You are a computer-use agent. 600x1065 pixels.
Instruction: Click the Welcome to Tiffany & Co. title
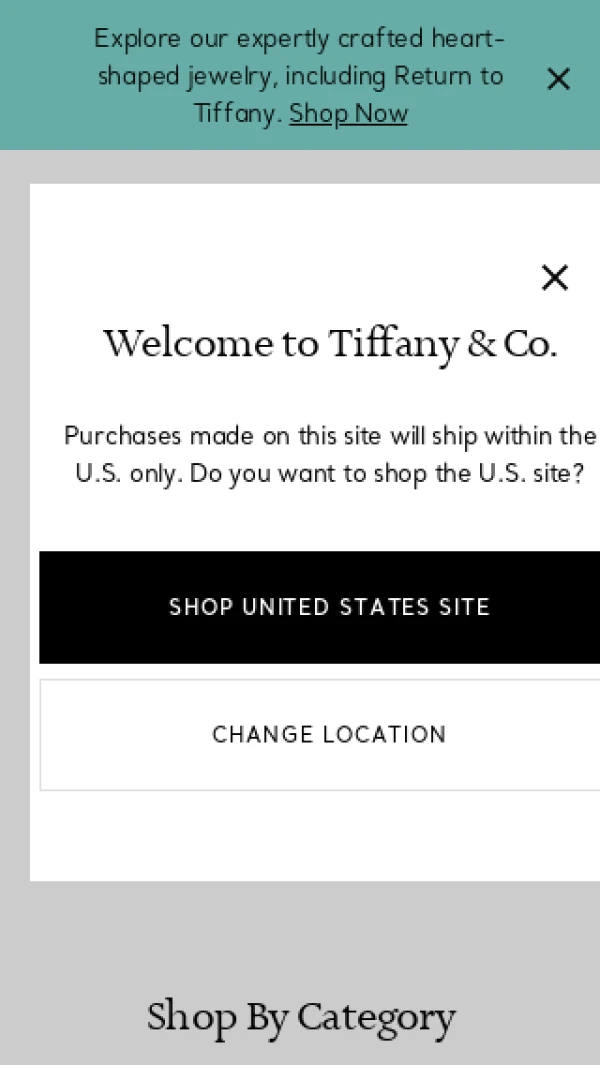(x=329, y=344)
